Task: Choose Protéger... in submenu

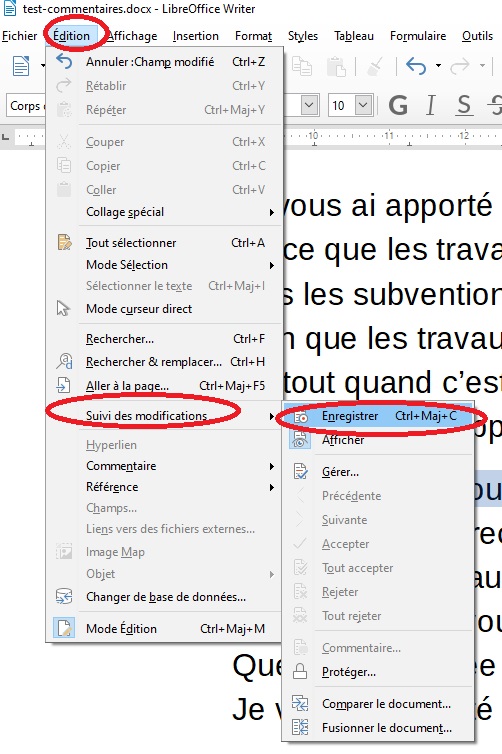Action: tap(378, 672)
